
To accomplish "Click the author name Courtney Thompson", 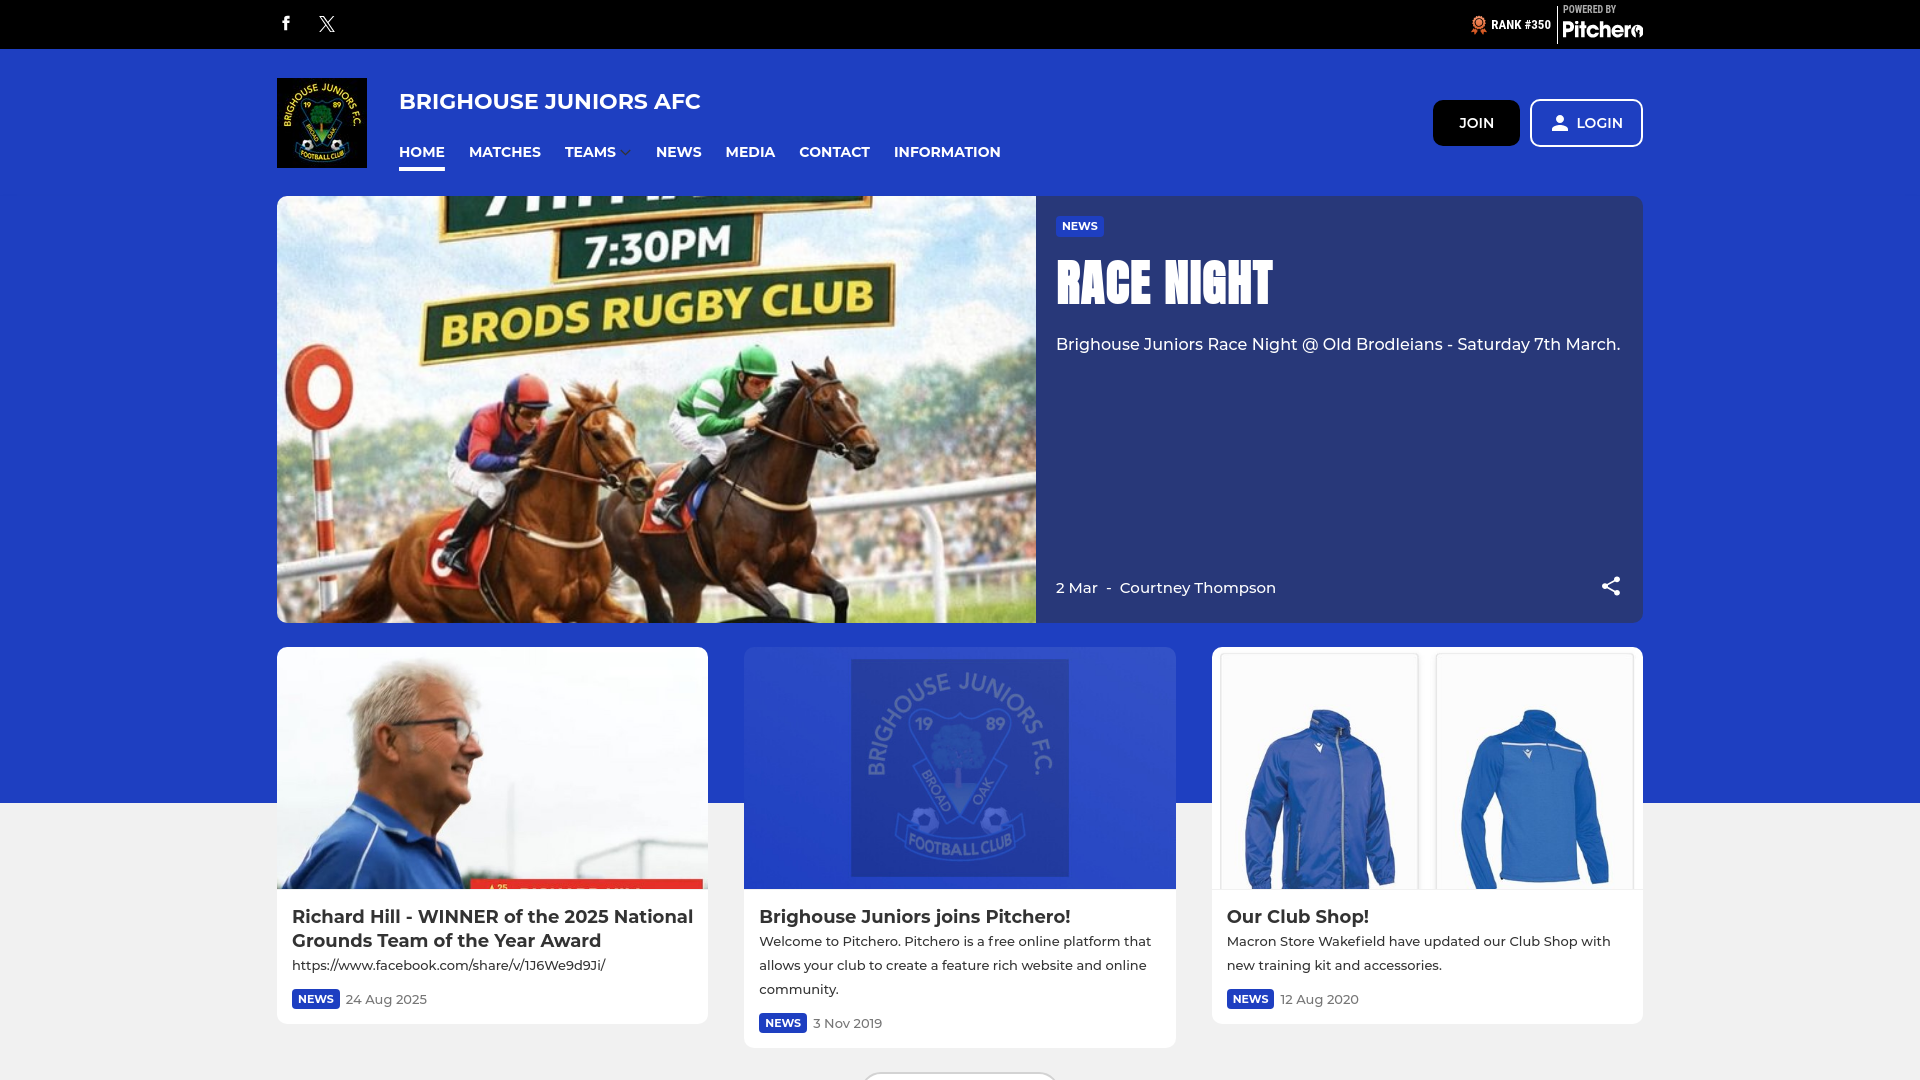I will [x=1198, y=588].
